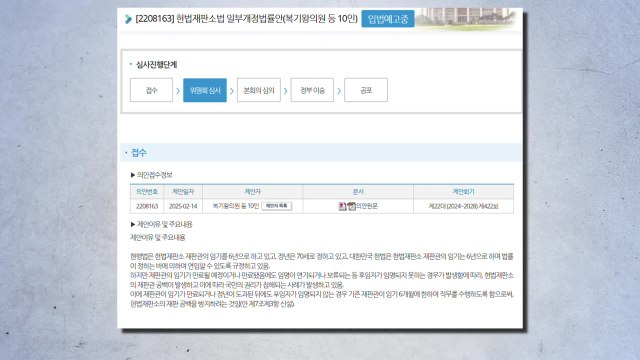Select the 접수 stage box
Image resolution: width=640 pixels, height=360 pixels.
(x=151, y=90)
